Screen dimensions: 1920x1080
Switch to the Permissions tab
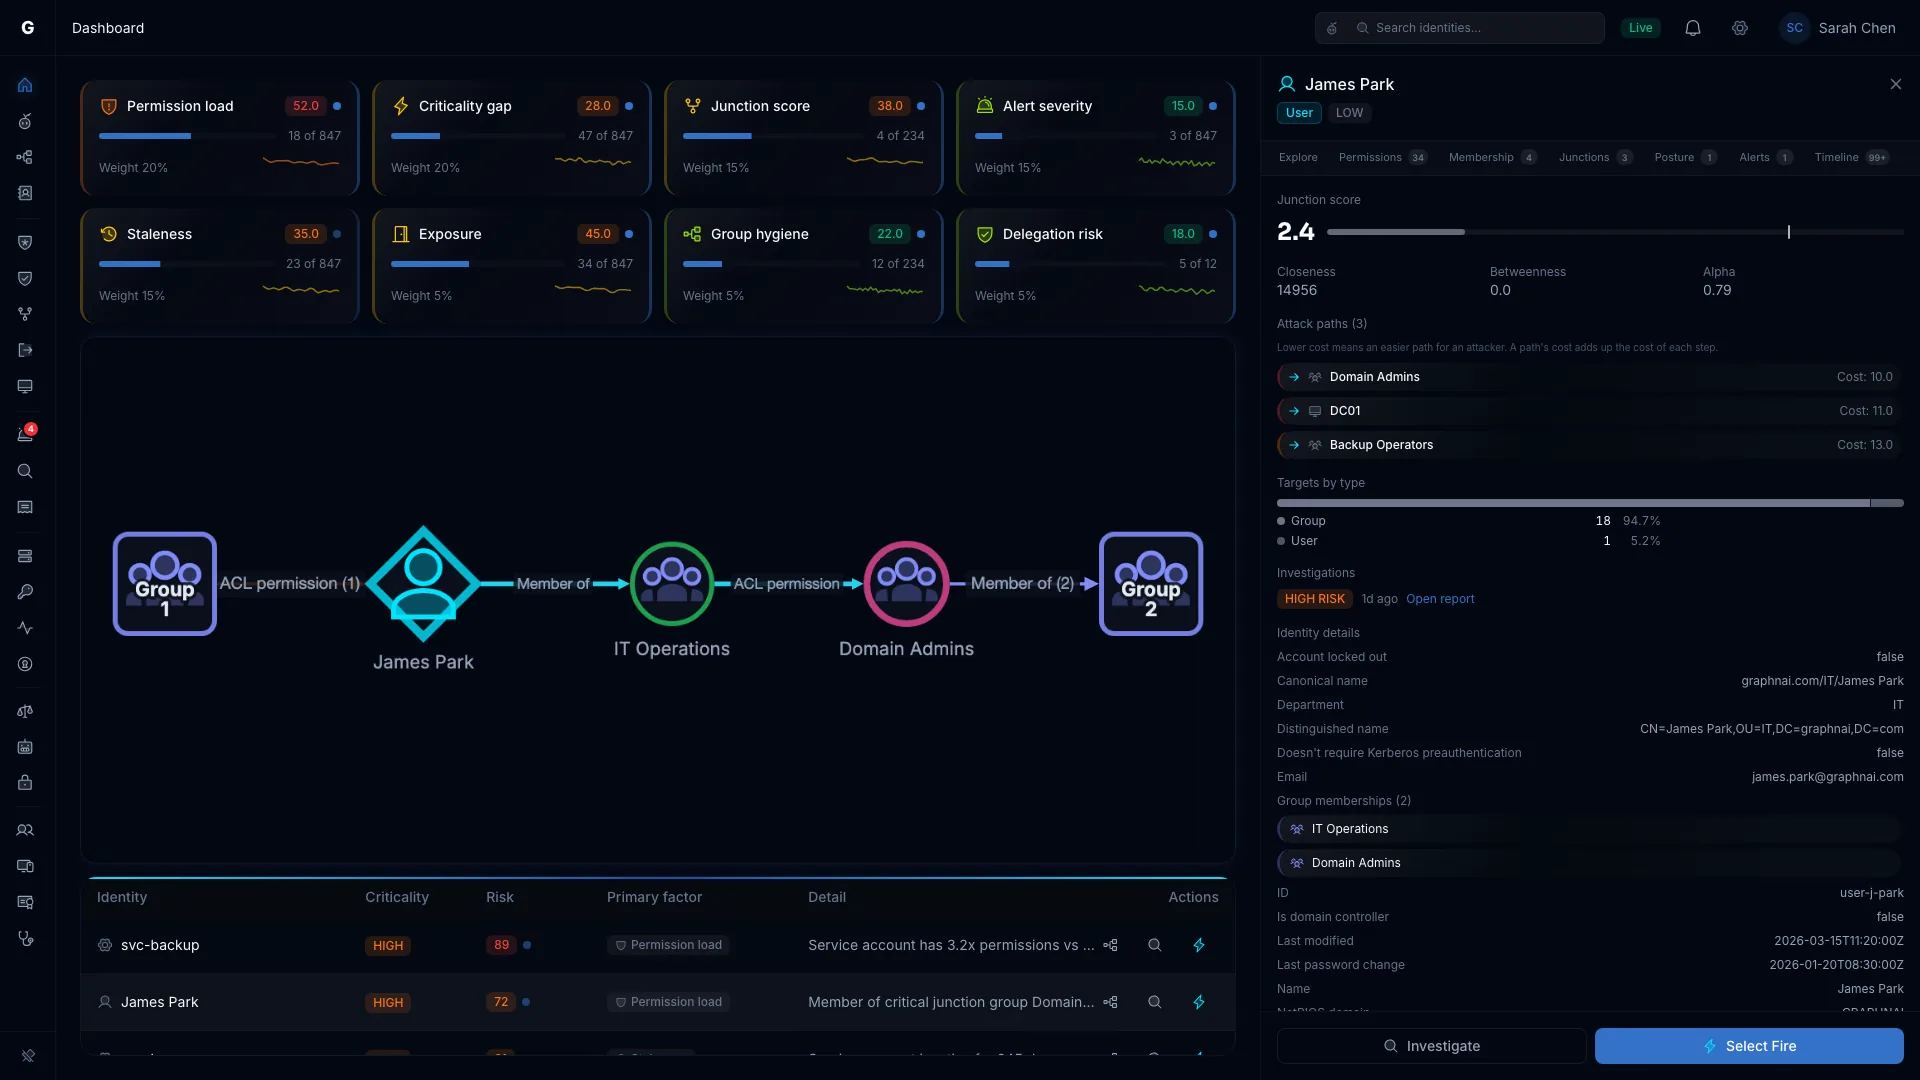coord(1383,157)
